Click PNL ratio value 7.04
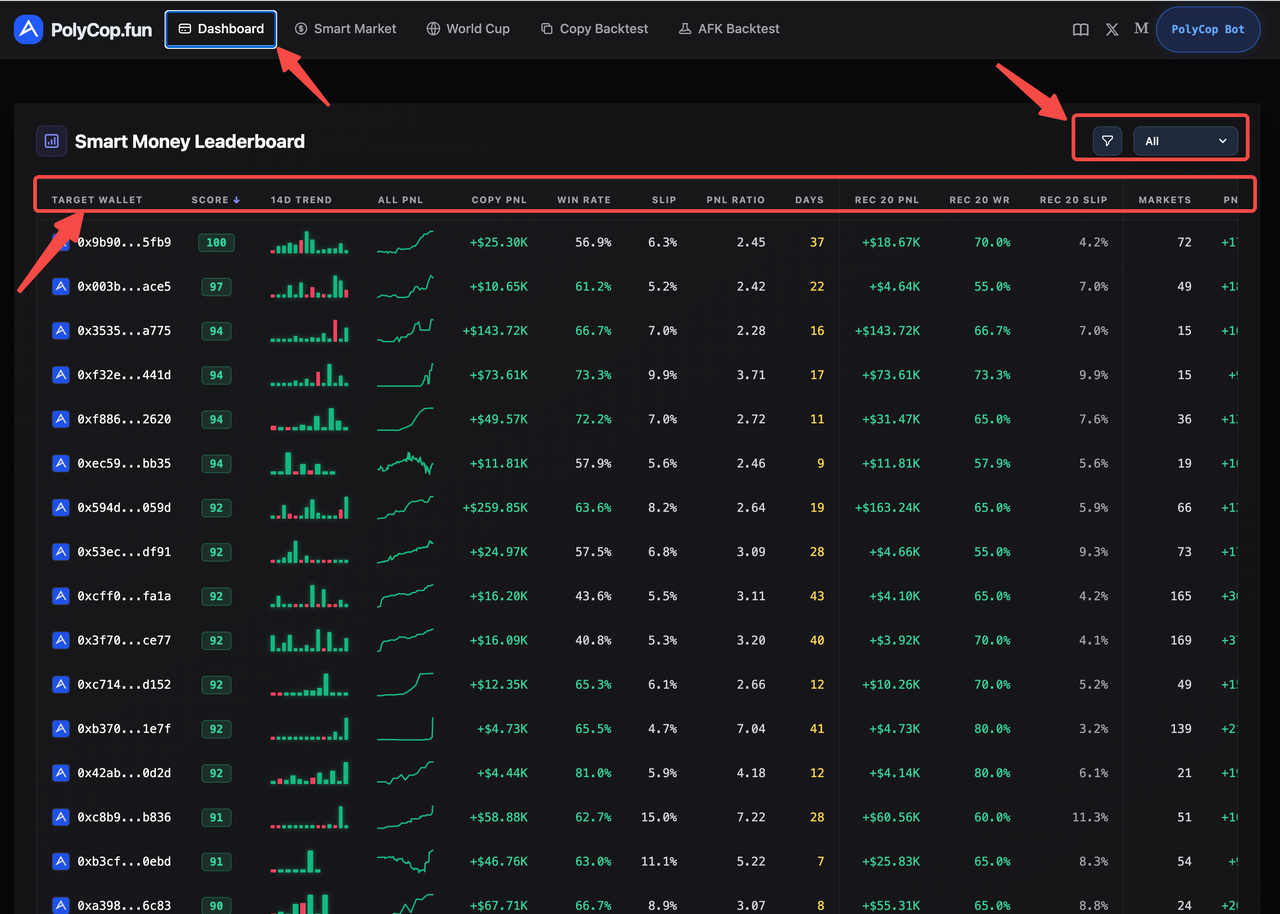1280x914 pixels. pos(751,729)
